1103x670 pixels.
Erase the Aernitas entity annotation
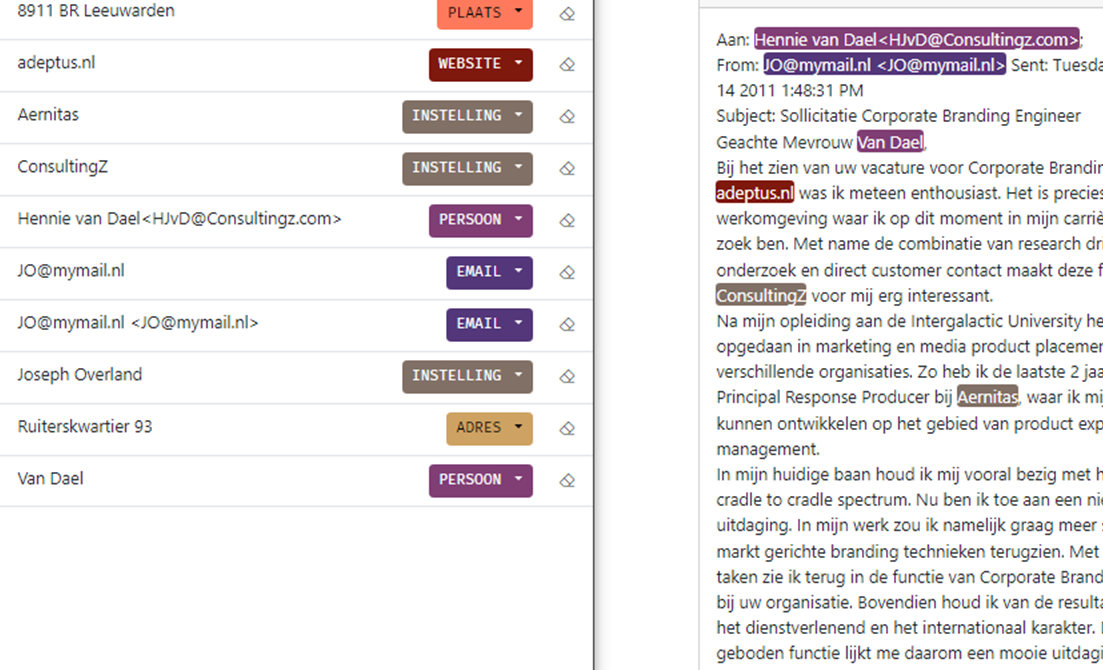pyautogui.click(x=567, y=117)
